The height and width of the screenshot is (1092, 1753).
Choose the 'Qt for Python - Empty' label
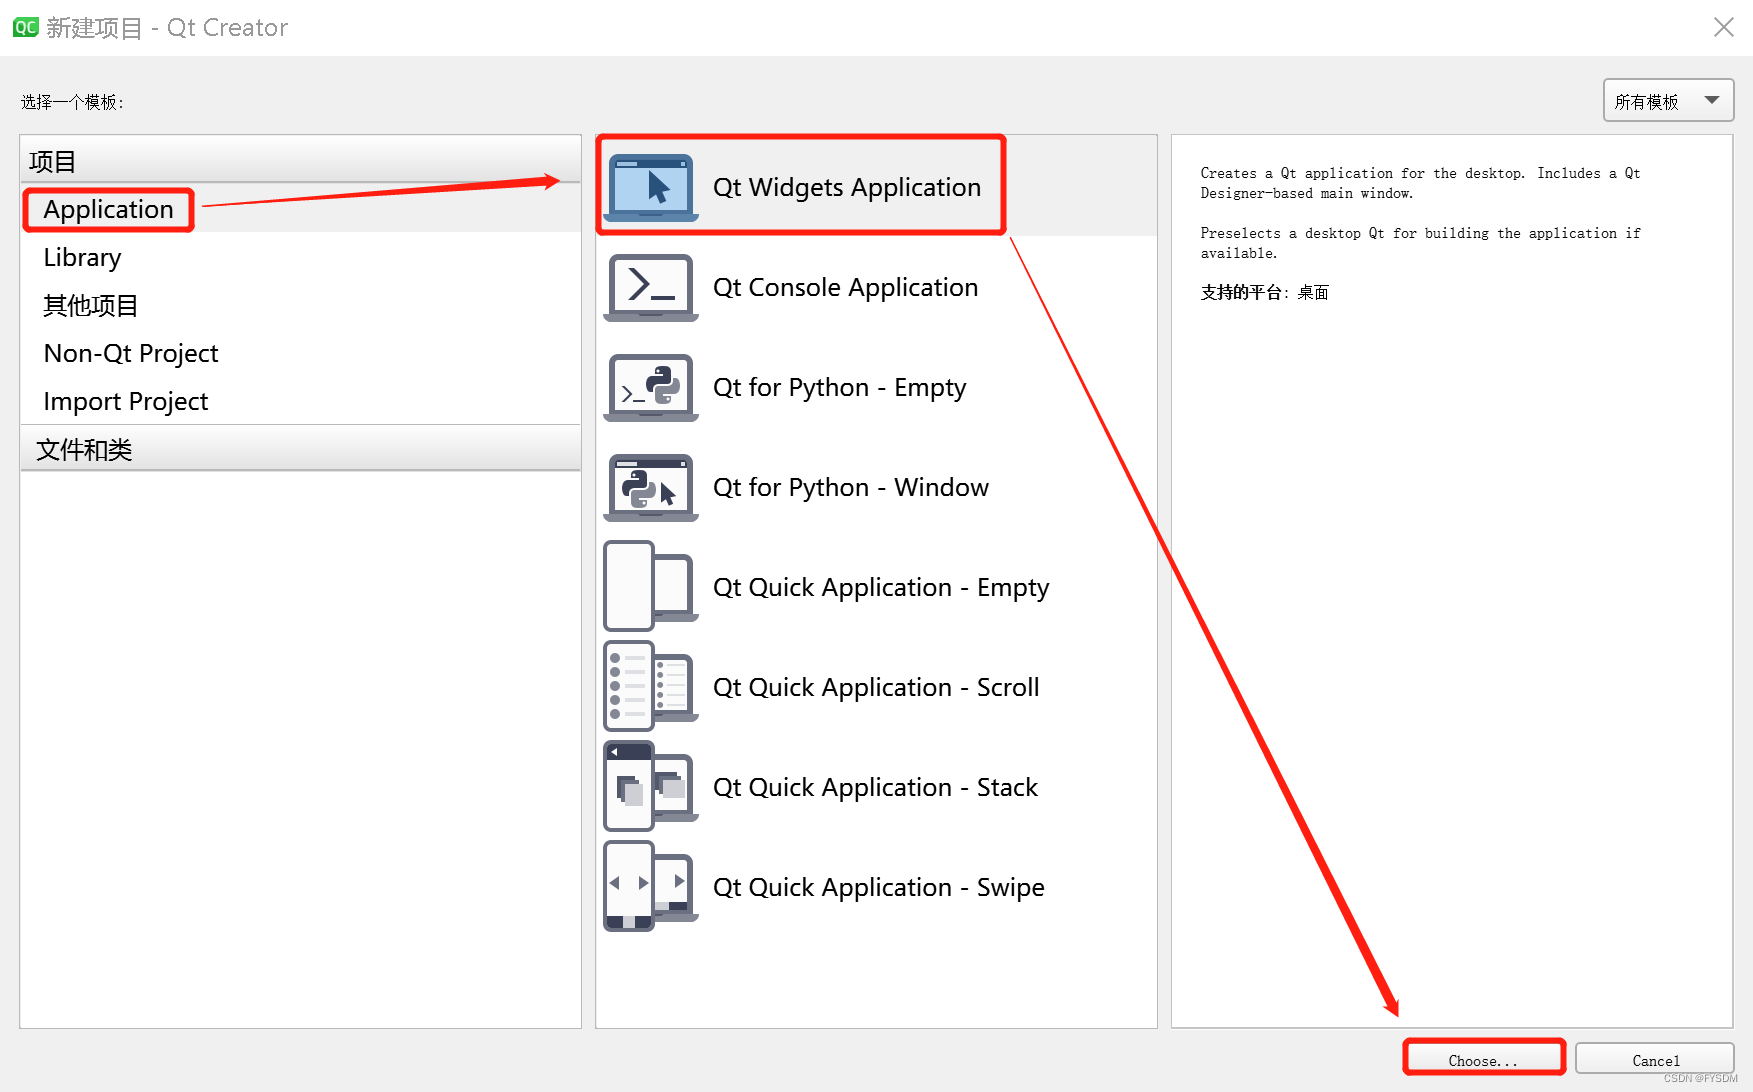tap(840, 387)
